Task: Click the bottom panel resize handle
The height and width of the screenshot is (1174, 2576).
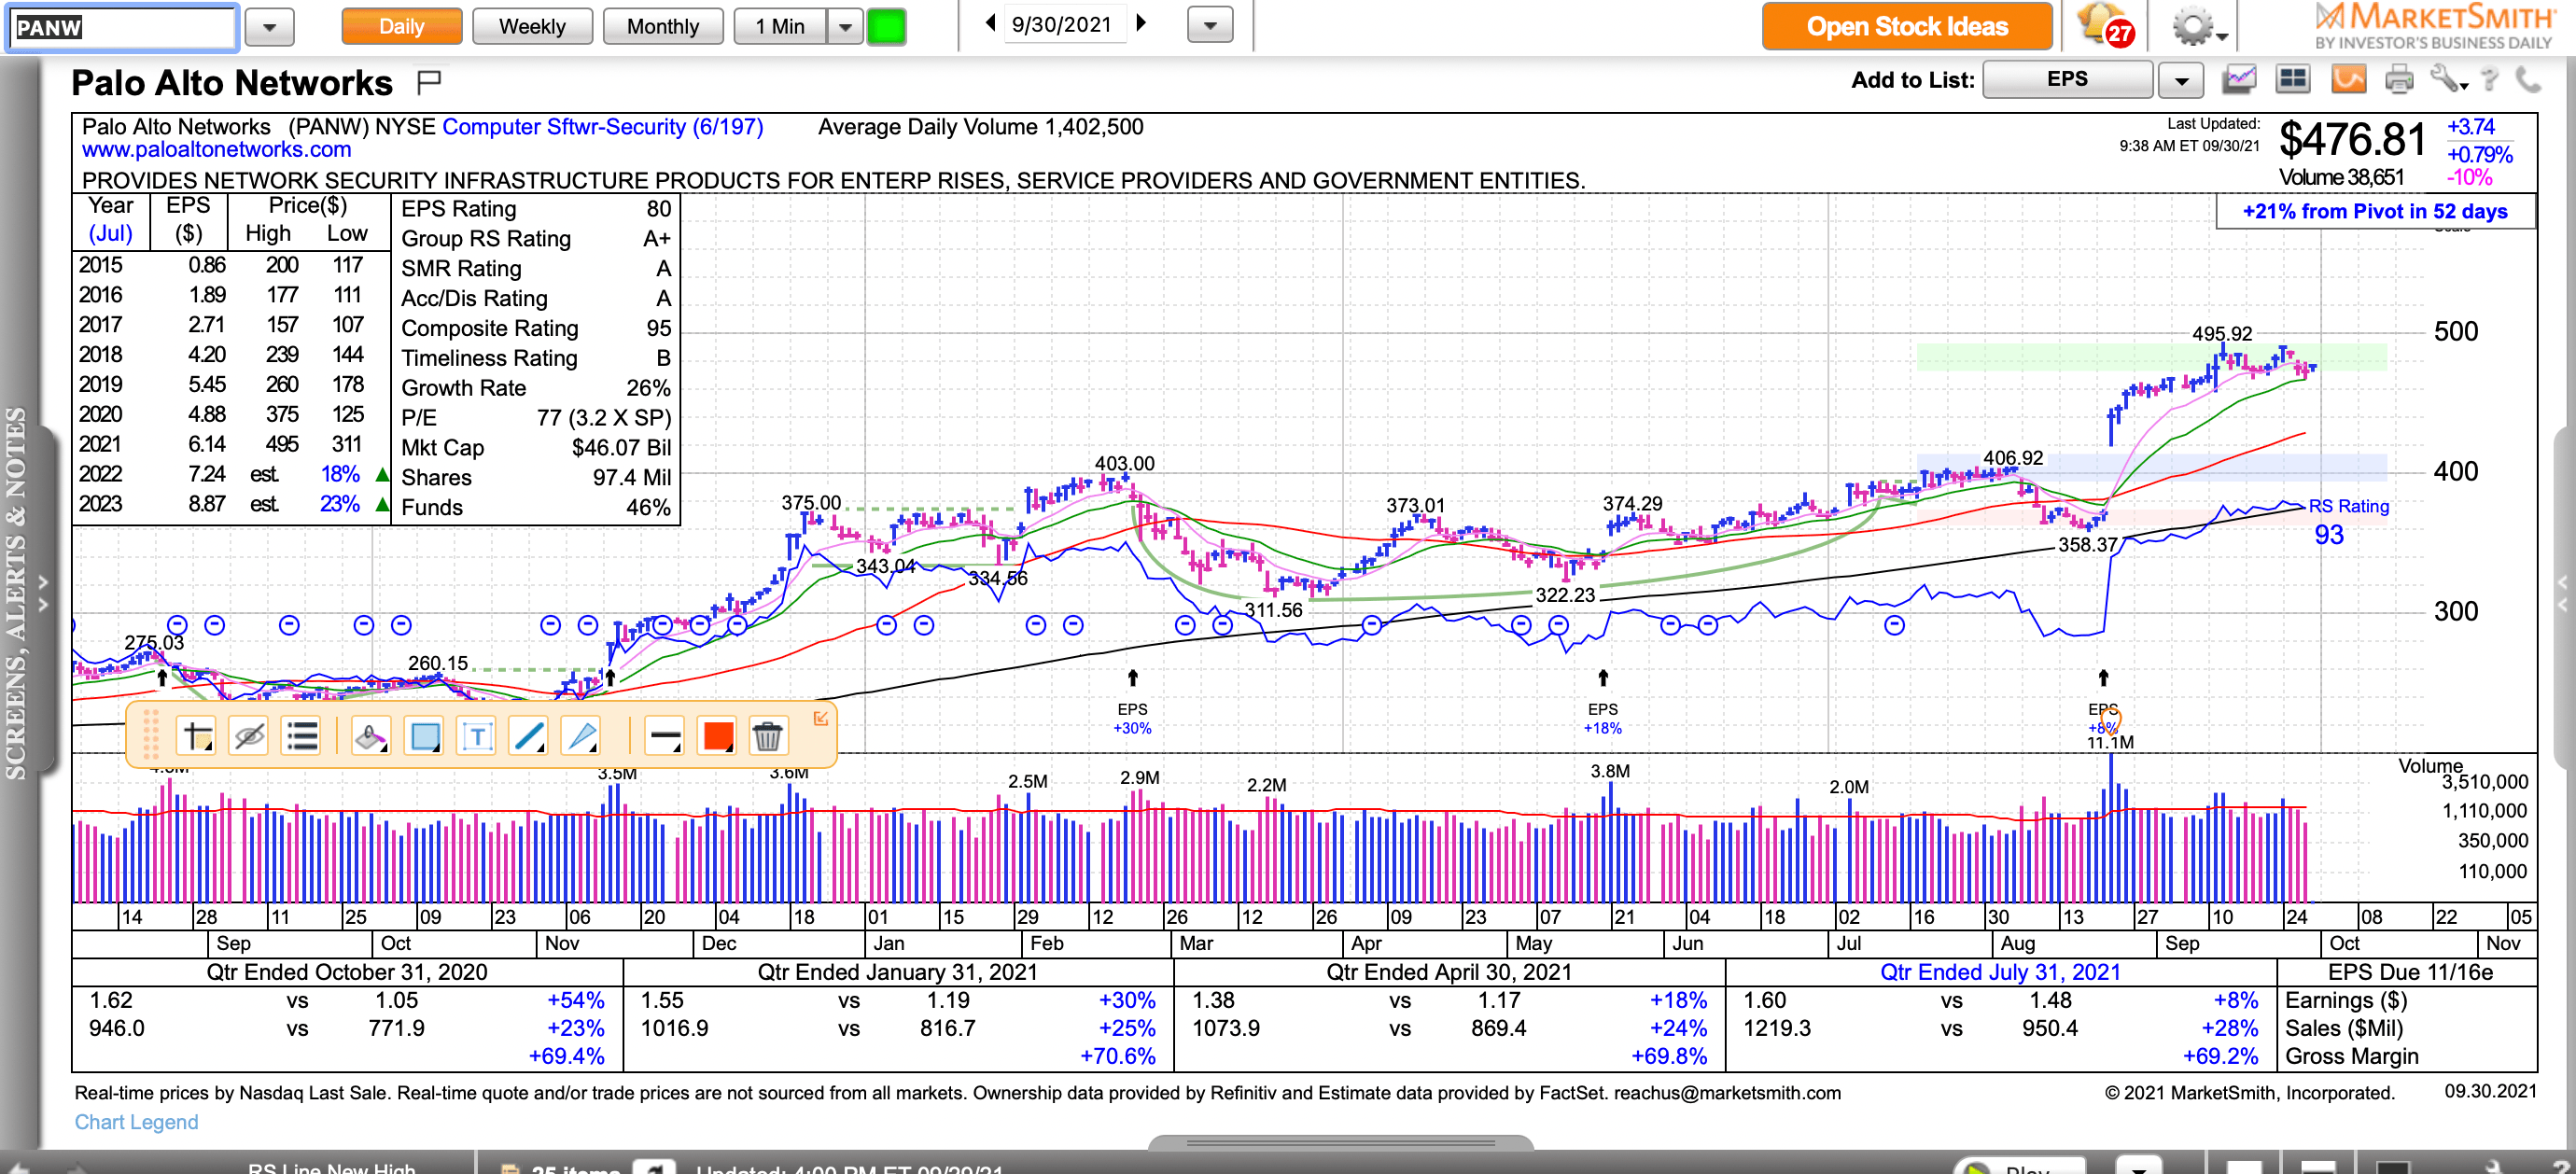Action: point(1340,1142)
